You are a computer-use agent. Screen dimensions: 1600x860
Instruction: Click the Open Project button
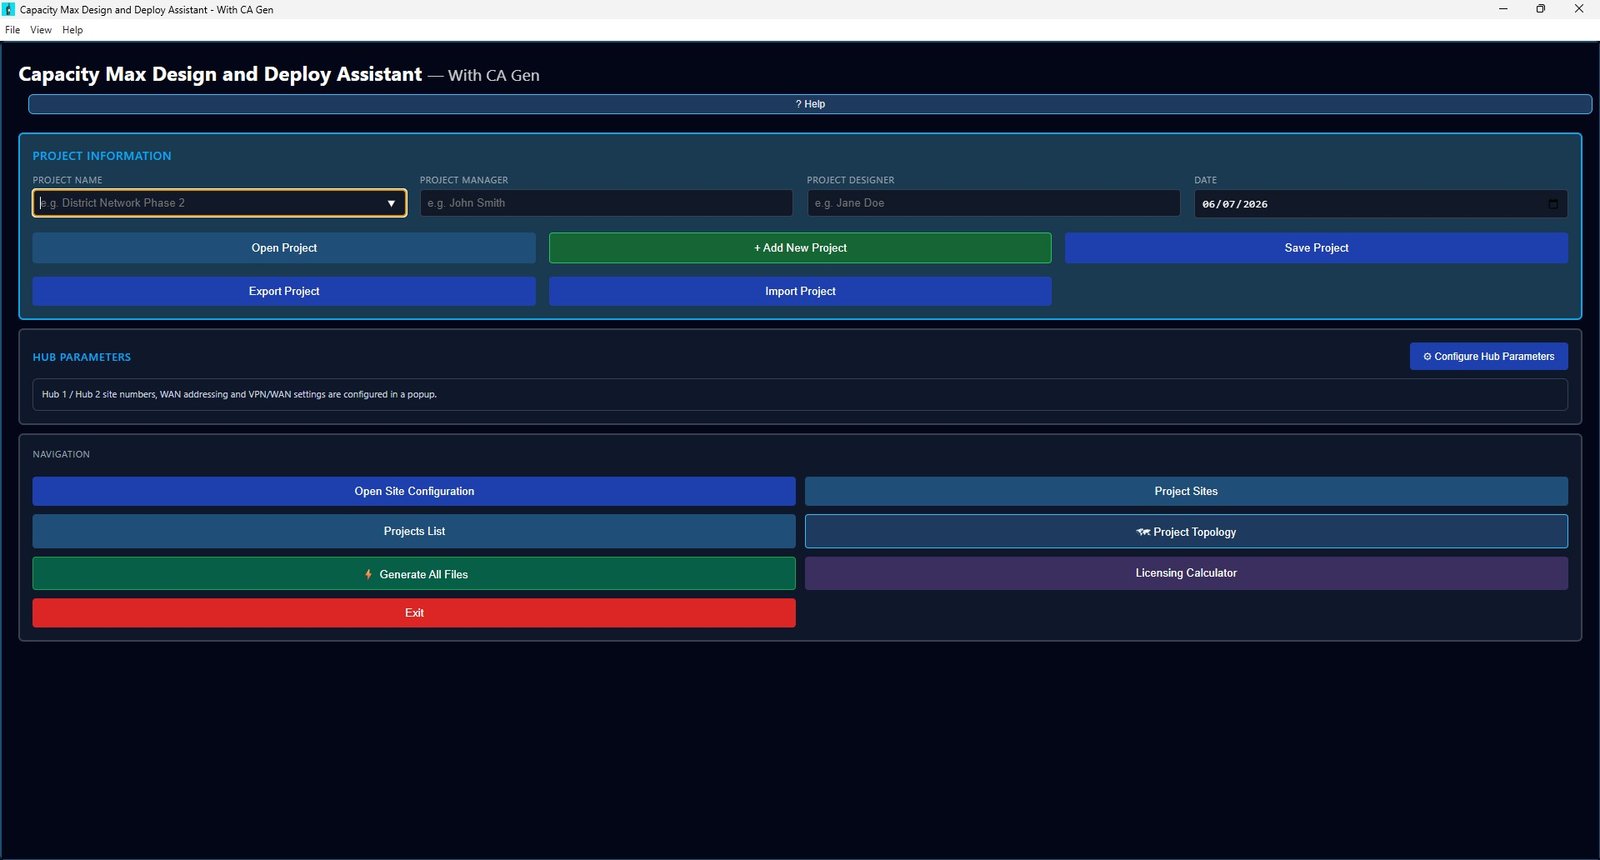284,248
